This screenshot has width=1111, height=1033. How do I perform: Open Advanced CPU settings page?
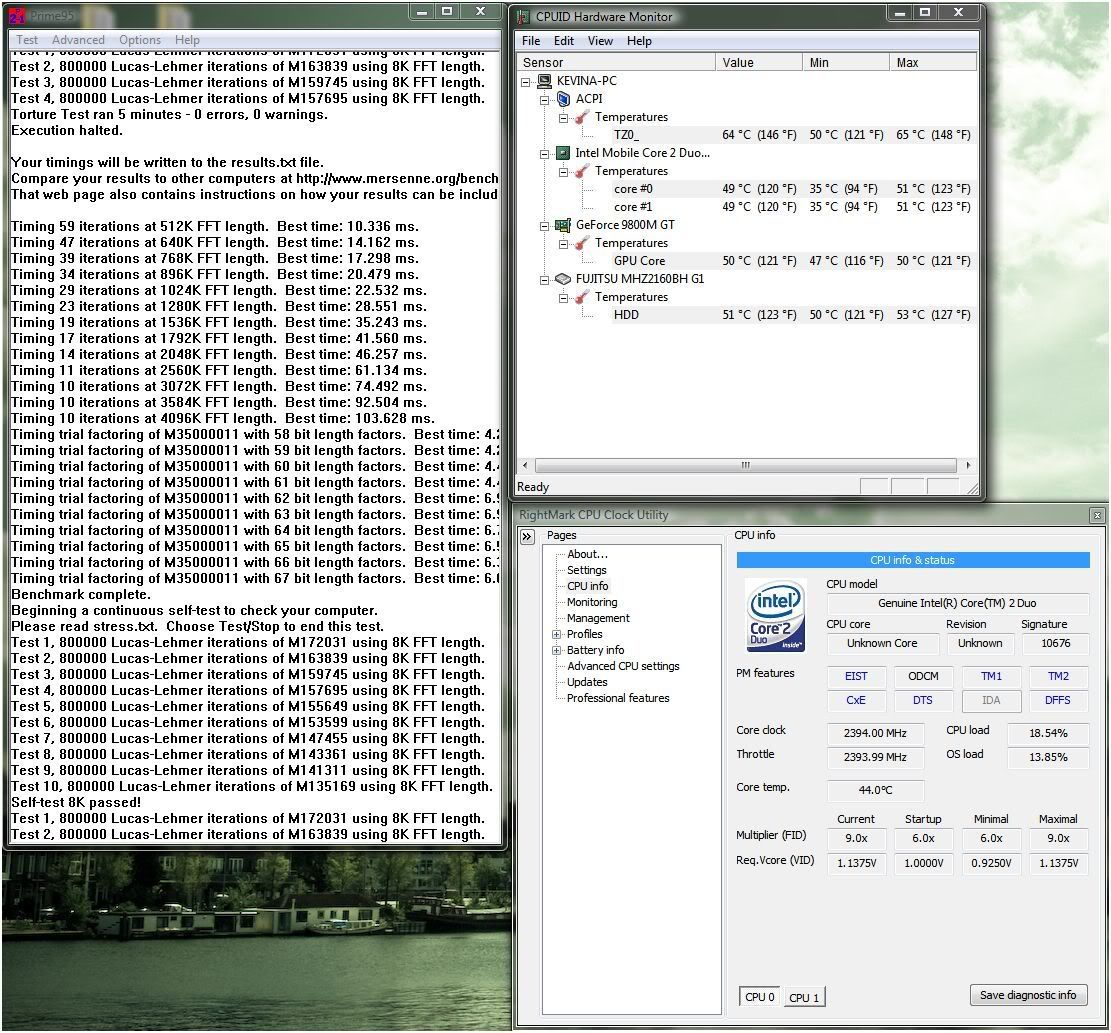623,666
